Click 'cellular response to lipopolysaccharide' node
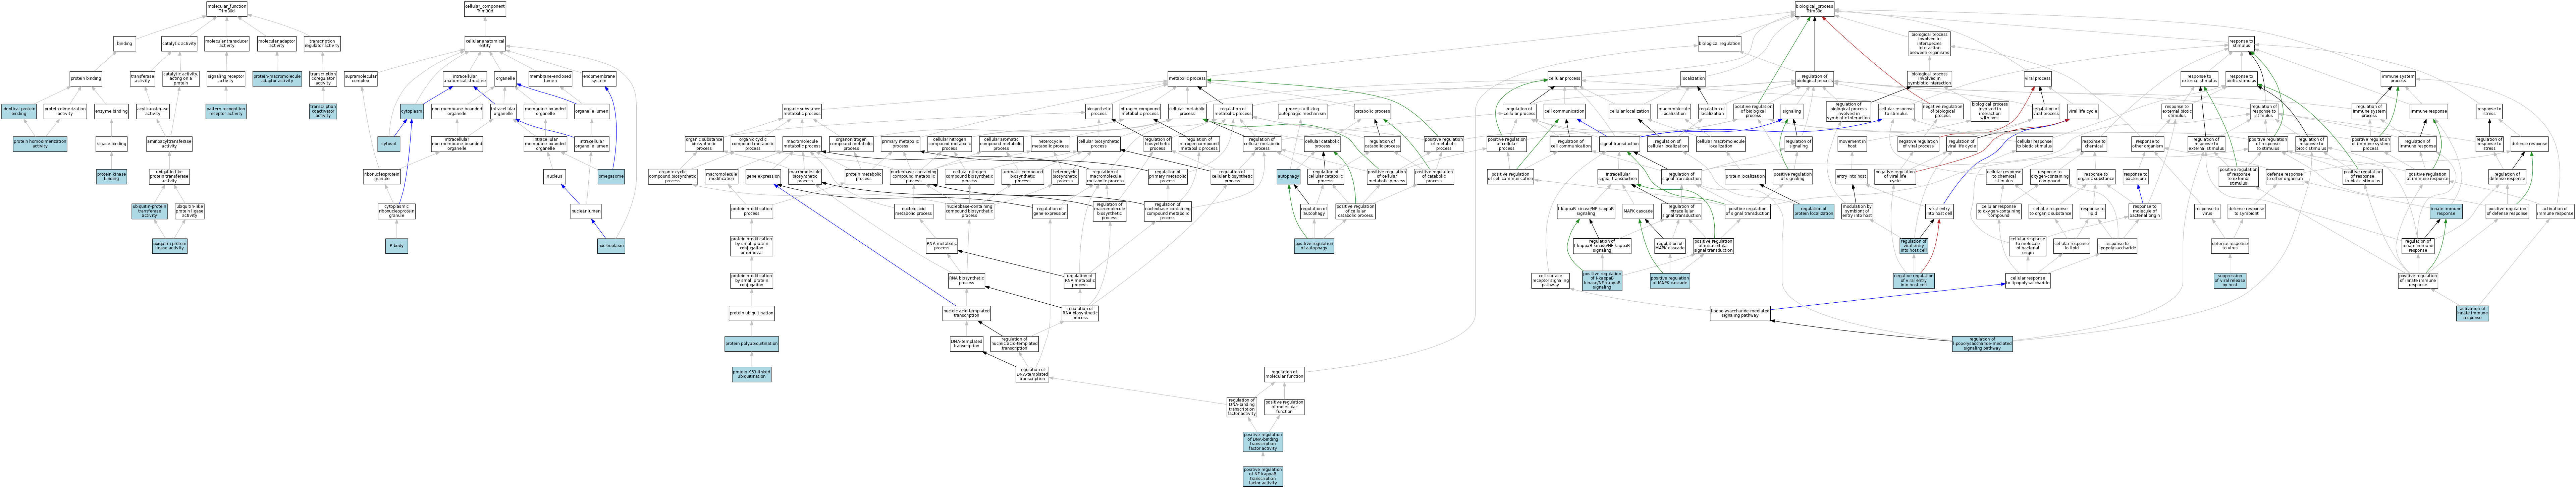The height and width of the screenshot is (488, 2576). 2028,281
